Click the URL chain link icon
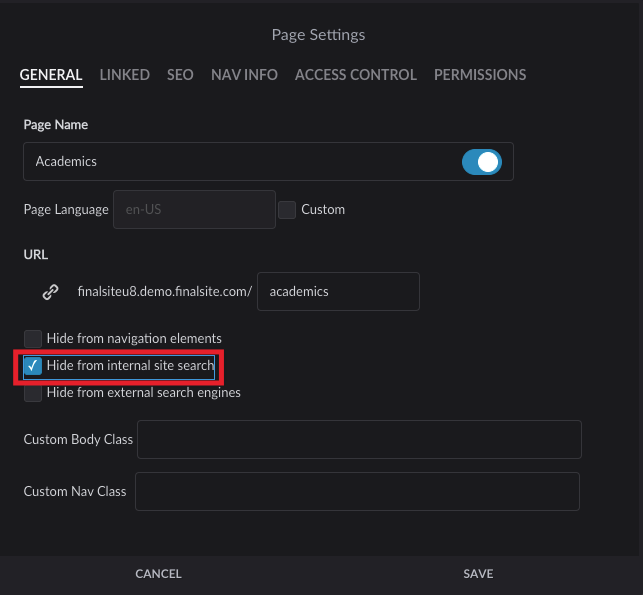The width and height of the screenshot is (643, 595). click(x=50, y=292)
